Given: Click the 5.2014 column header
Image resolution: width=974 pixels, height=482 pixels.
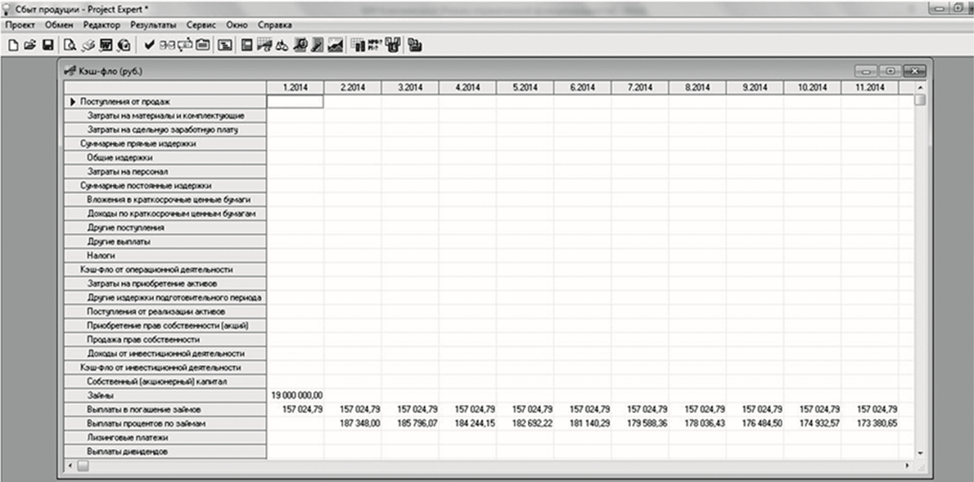Looking at the screenshot, I should 524,88.
